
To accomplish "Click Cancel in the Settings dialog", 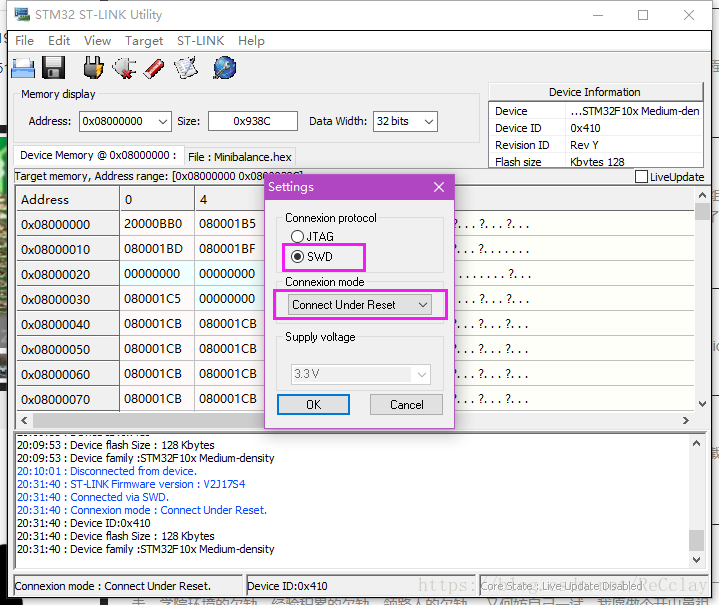I will [406, 405].
